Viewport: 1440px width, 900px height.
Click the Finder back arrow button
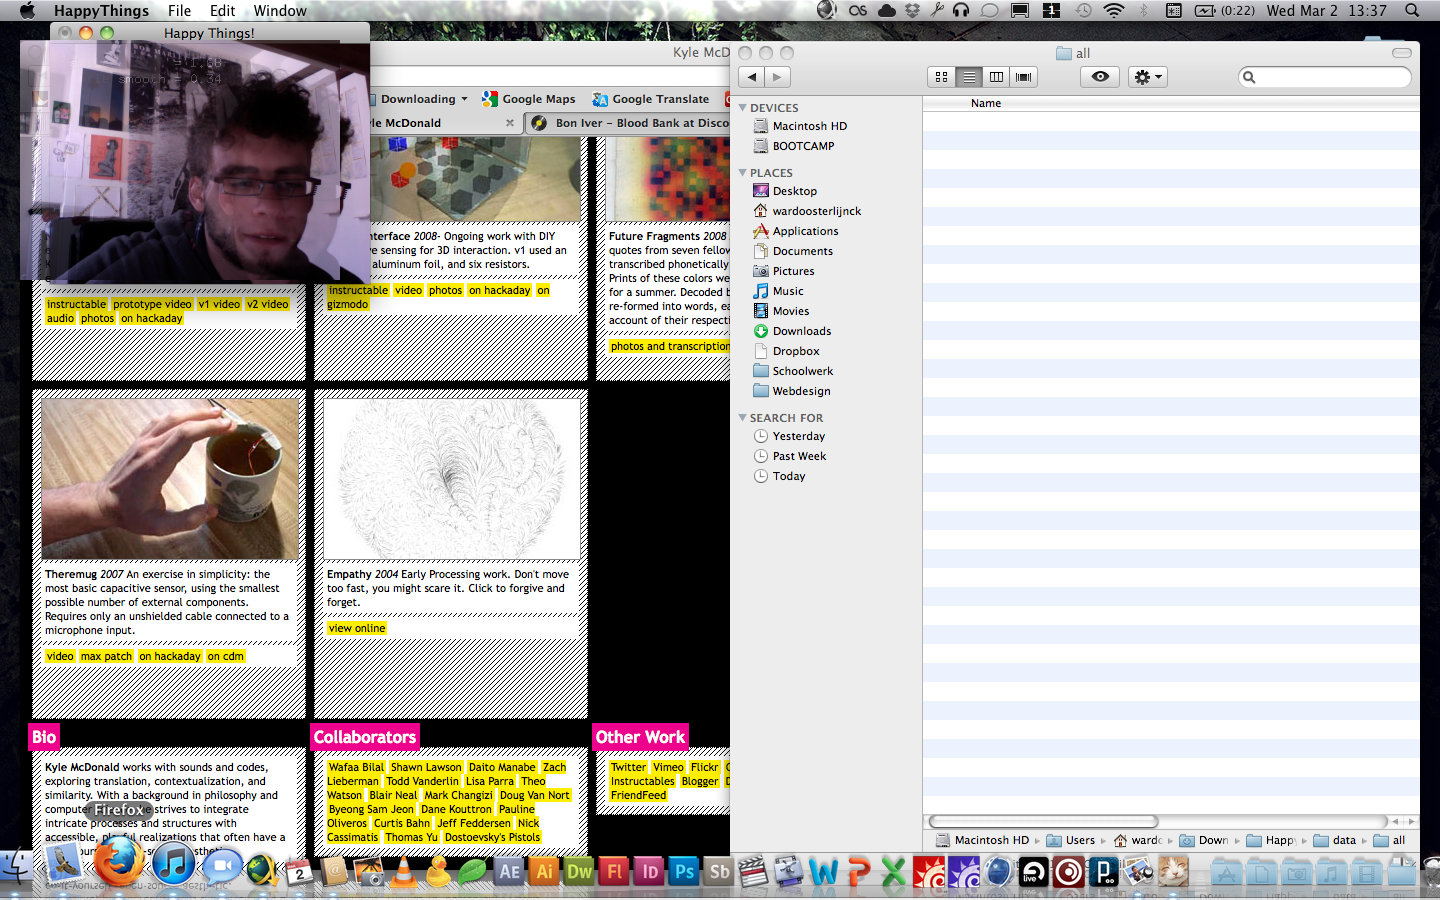[752, 77]
